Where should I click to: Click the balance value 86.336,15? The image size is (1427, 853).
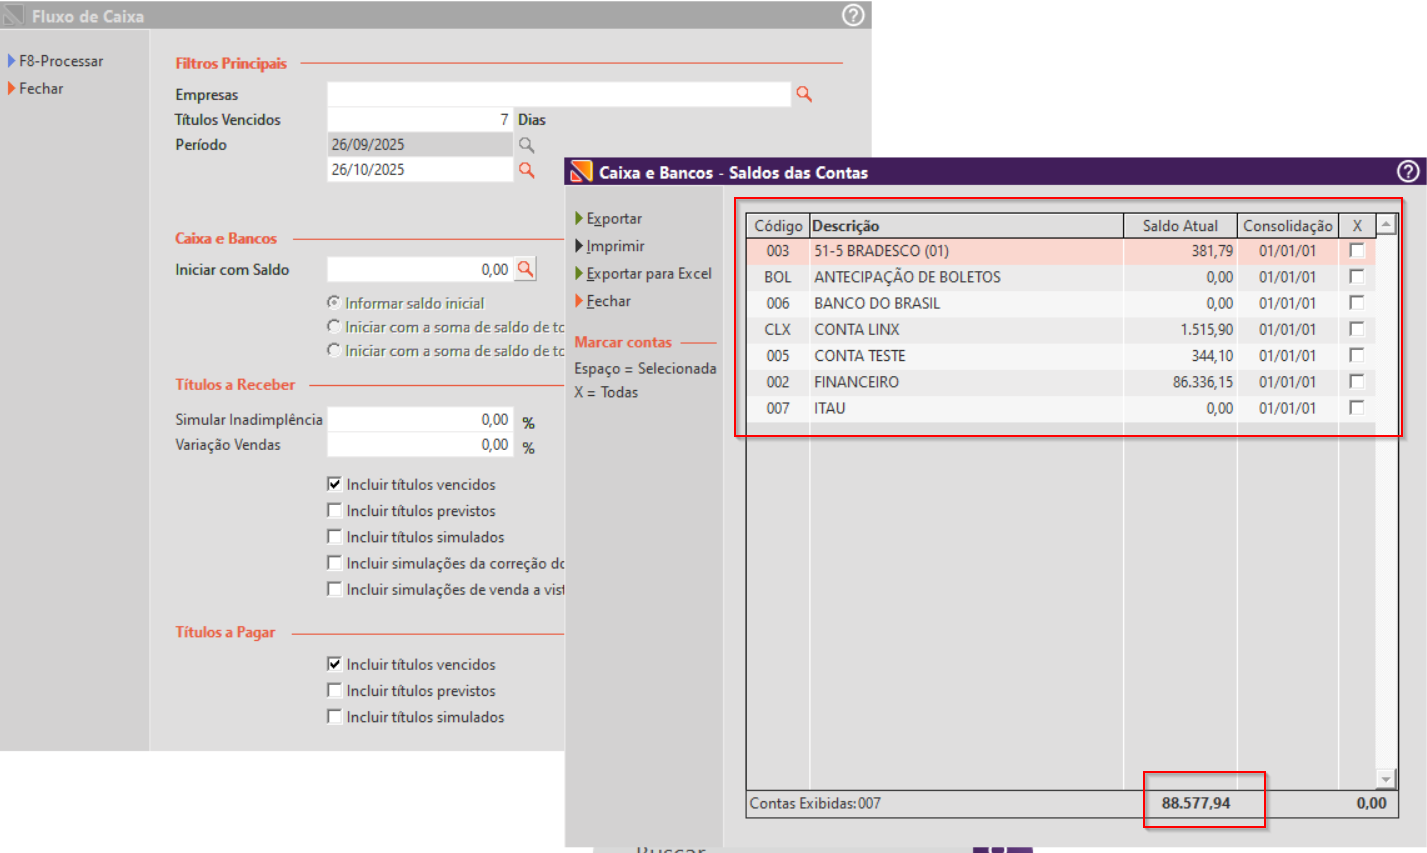[1203, 382]
